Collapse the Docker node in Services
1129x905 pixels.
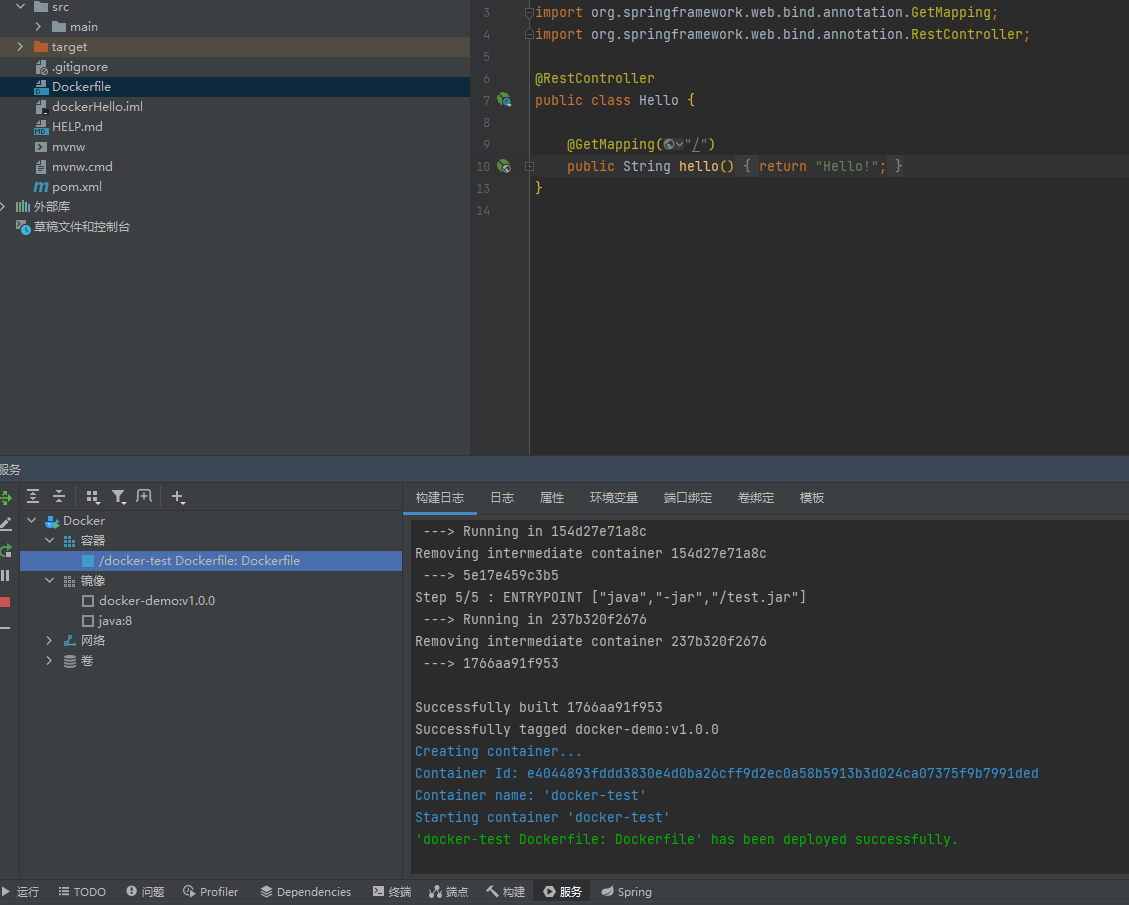point(32,520)
